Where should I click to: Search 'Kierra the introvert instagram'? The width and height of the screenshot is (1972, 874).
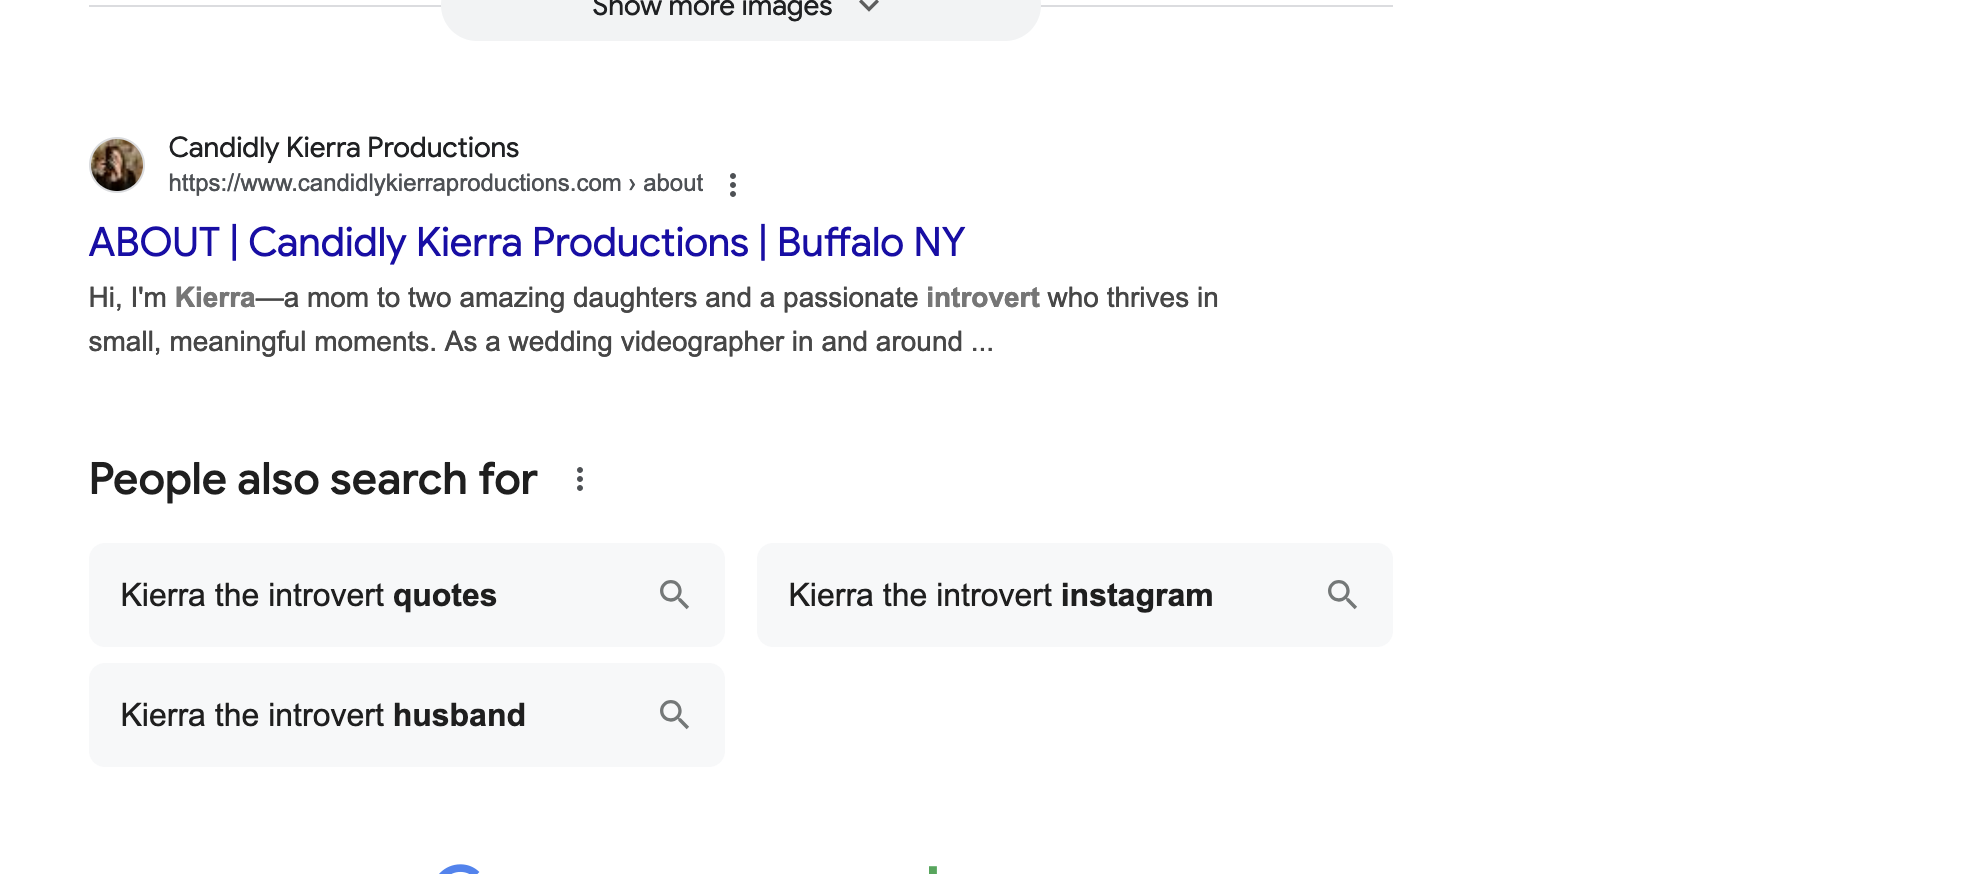(x=1000, y=596)
